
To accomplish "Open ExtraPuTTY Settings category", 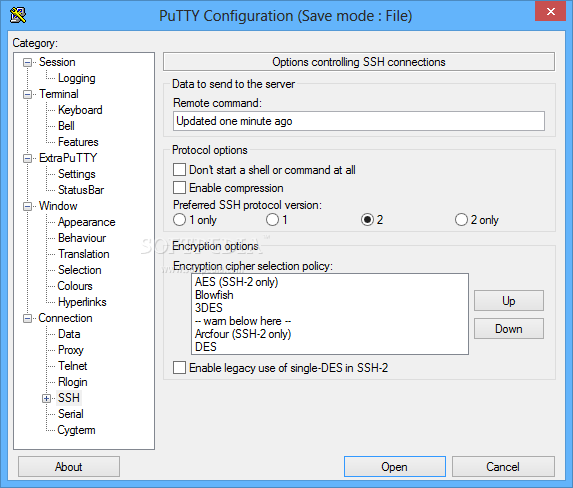I will (x=77, y=174).
